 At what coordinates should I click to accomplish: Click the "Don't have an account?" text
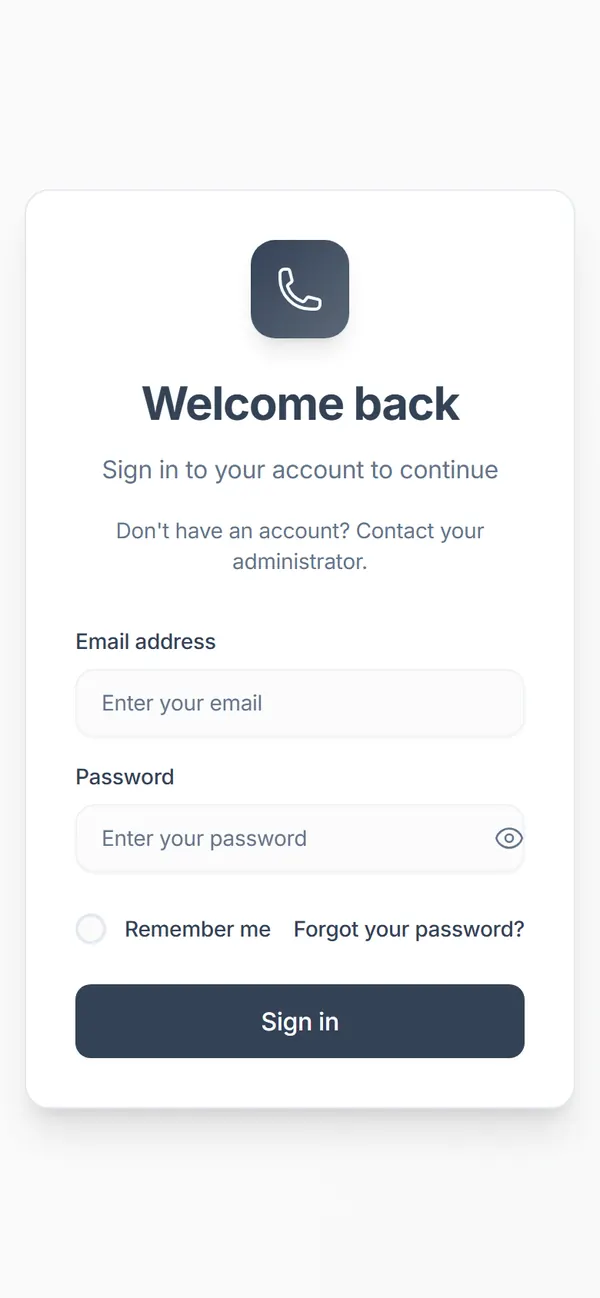233,530
